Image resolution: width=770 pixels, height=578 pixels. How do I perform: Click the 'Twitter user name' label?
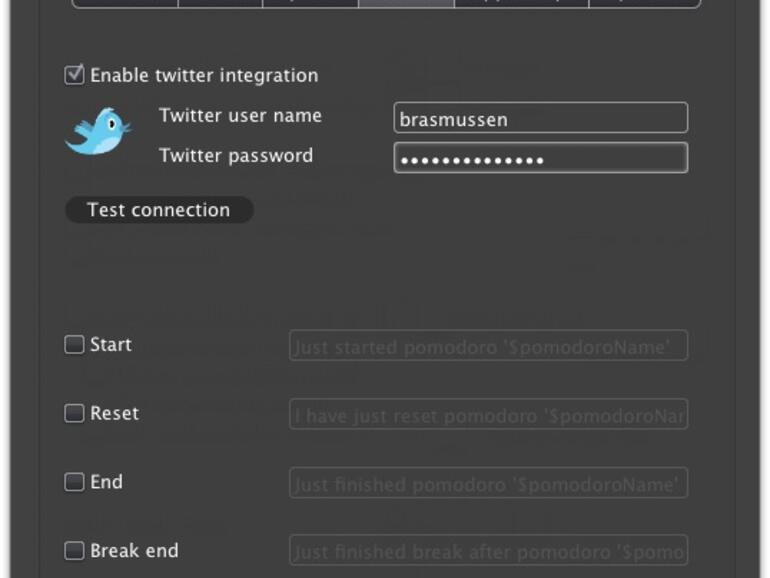click(240, 116)
